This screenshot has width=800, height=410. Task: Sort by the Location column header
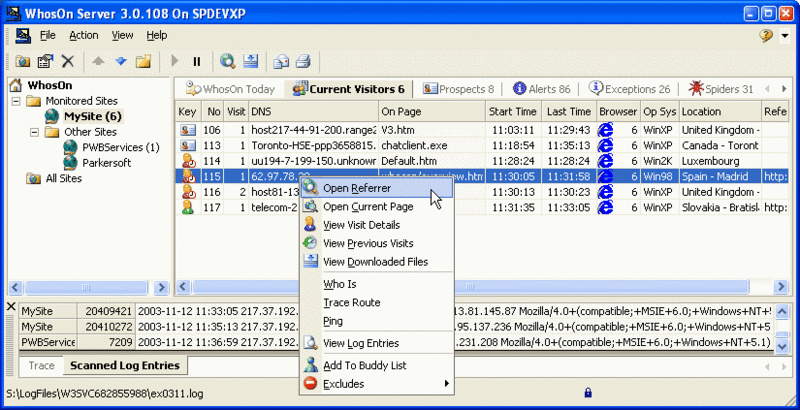(720, 112)
